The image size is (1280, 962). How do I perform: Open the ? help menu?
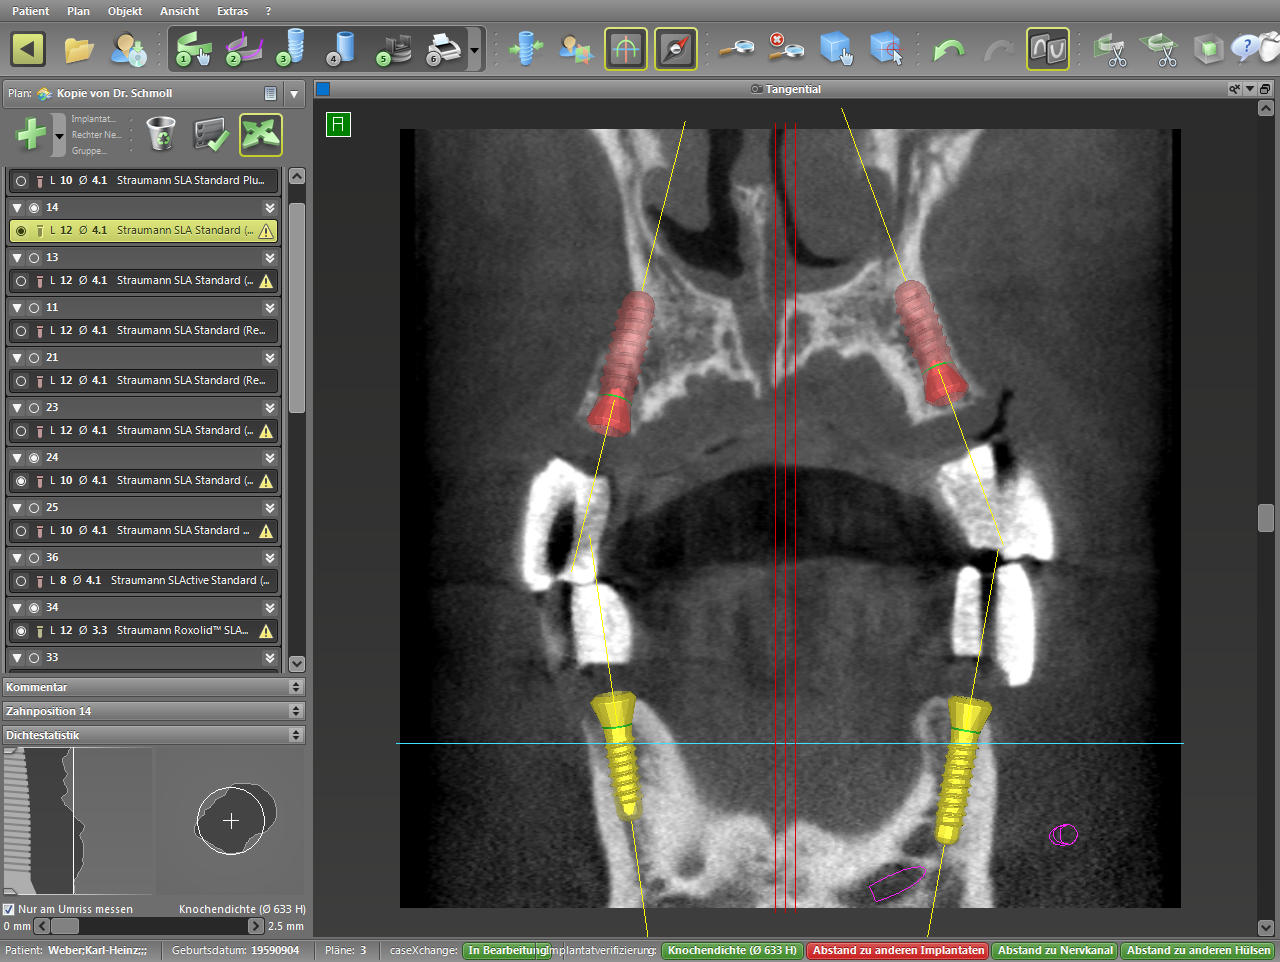click(x=268, y=11)
